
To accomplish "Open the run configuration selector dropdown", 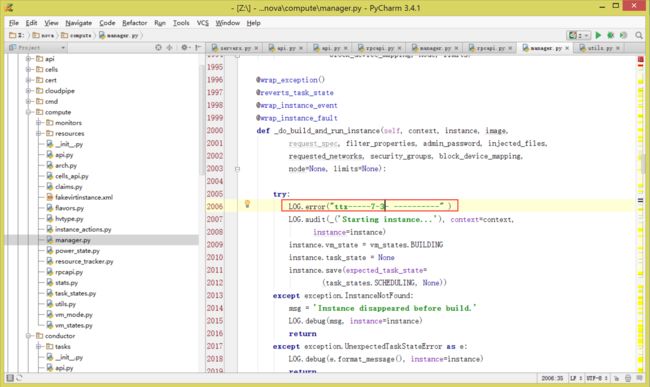I will click(579, 35).
